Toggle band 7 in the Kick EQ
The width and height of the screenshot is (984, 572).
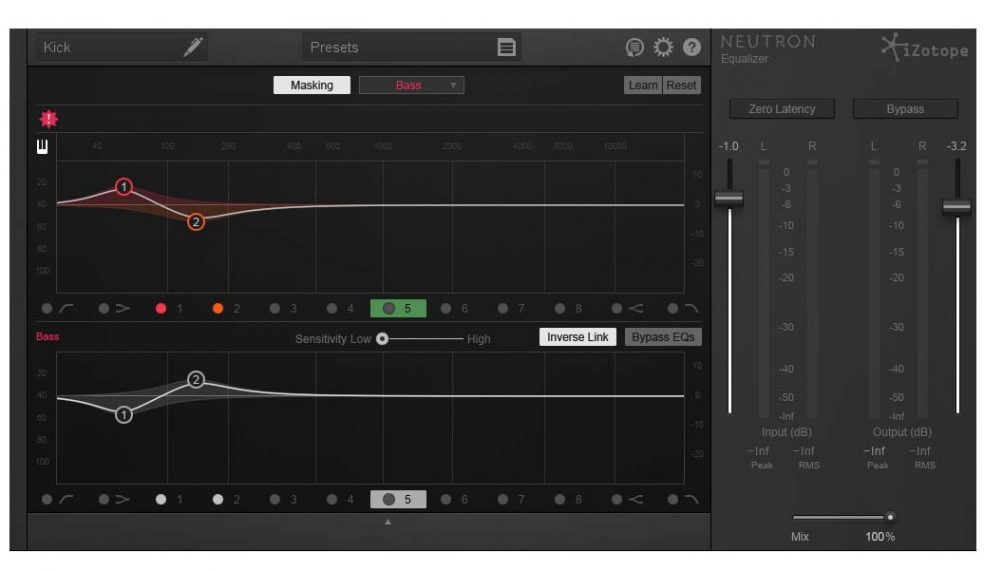click(x=503, y=308)
